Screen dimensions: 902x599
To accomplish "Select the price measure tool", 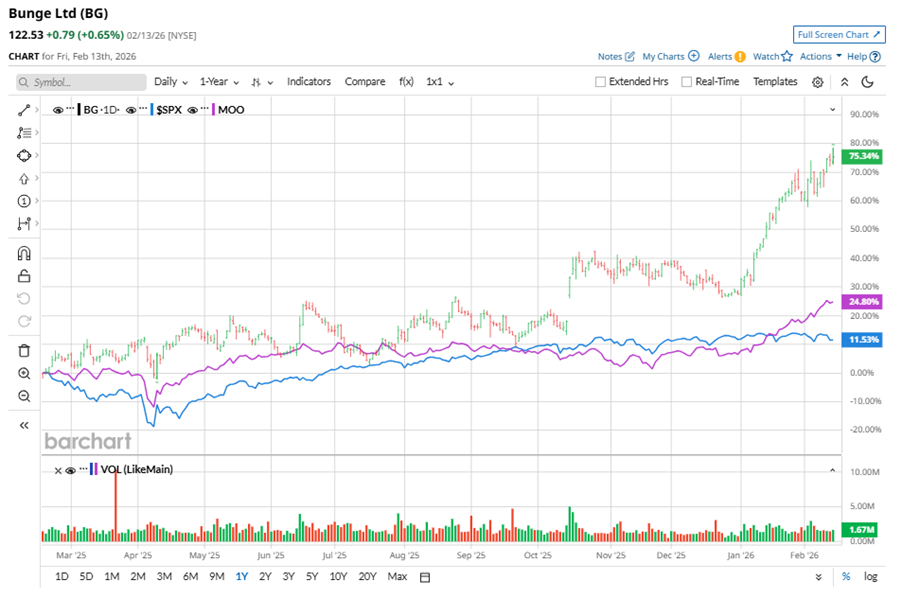I will pyautogui.click(x=24, y=223).
